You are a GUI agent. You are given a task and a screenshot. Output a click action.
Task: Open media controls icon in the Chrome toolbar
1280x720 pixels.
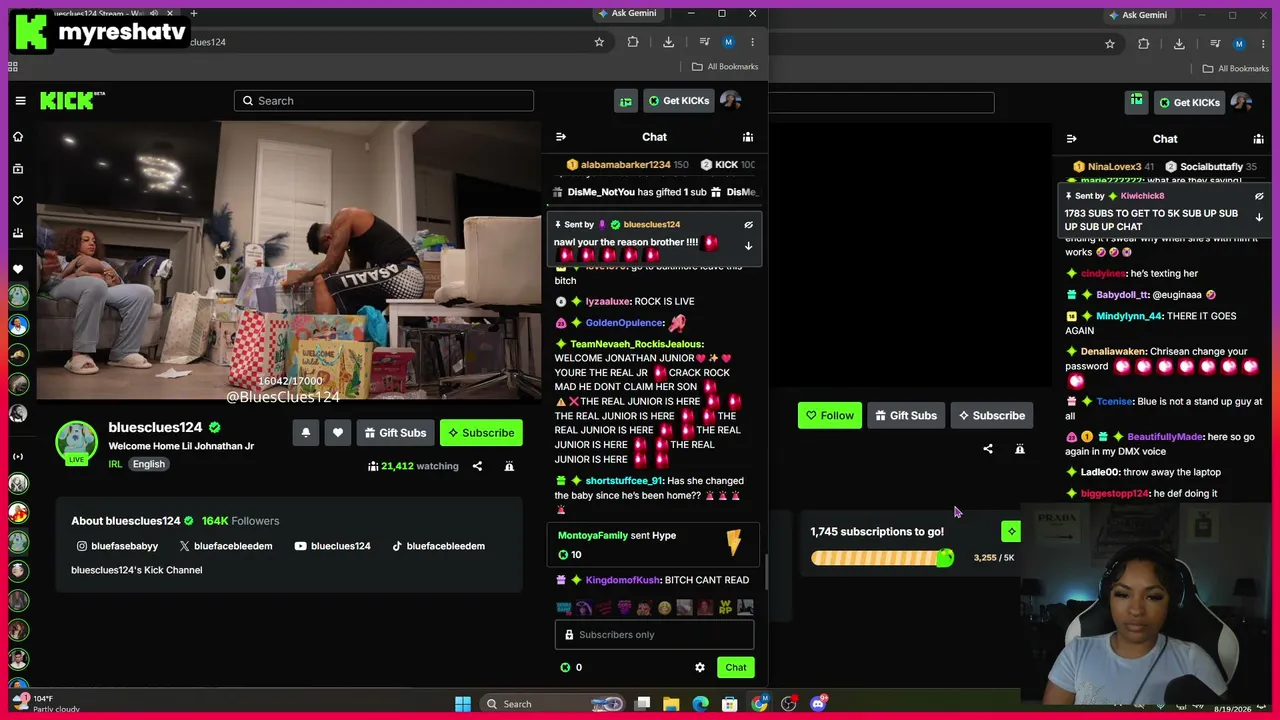point(705,42)
